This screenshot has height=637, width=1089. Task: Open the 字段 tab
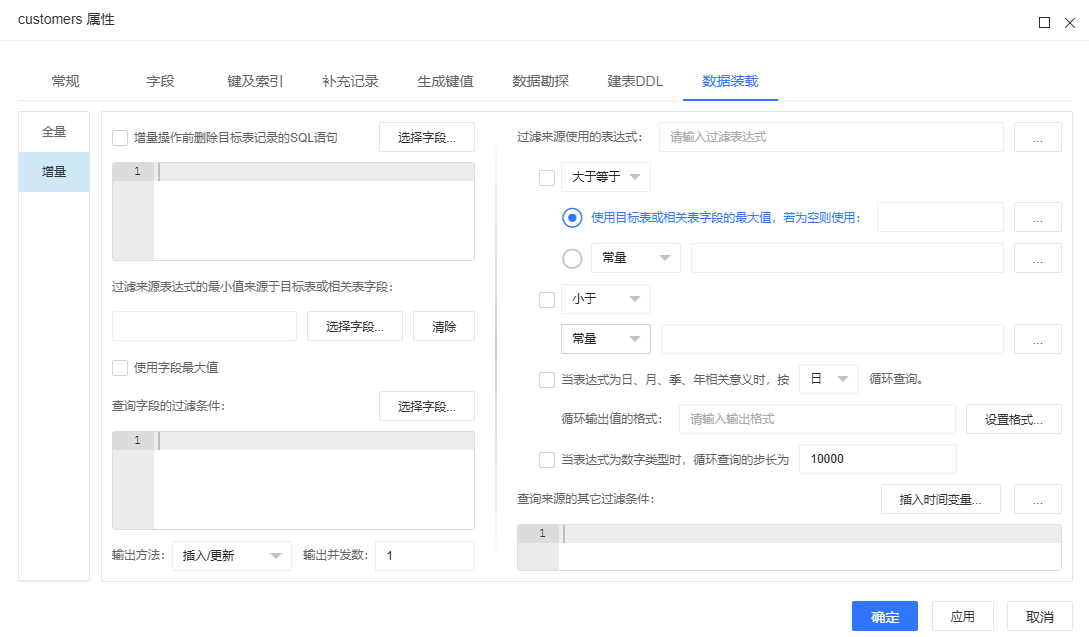160,81
